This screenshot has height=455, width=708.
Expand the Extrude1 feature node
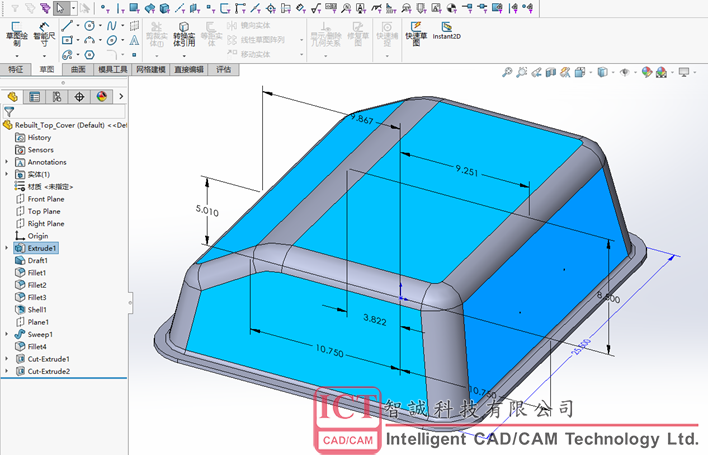(6, 248)
